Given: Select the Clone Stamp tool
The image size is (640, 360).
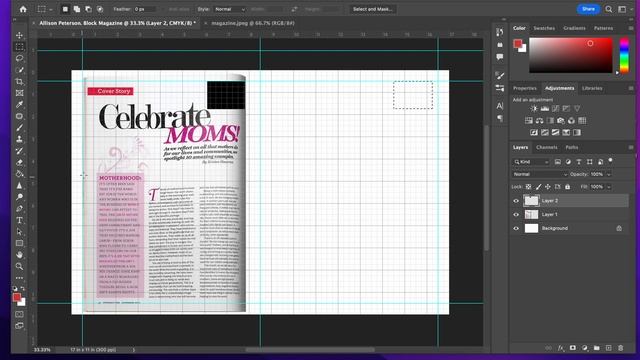Looking at the screenshot, I should pyautogui.click(x=19, y=139).
